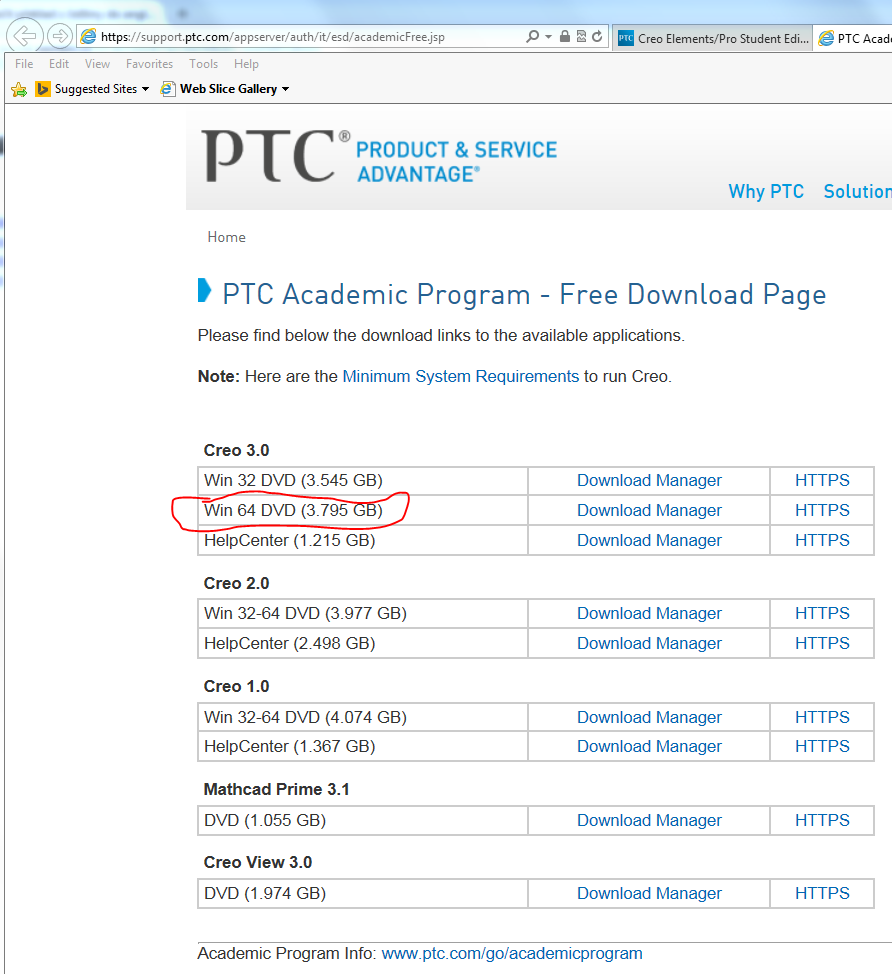Click the browser Forward arrow button
This screenshot has height=974, width=892.
tap(60, 36)
